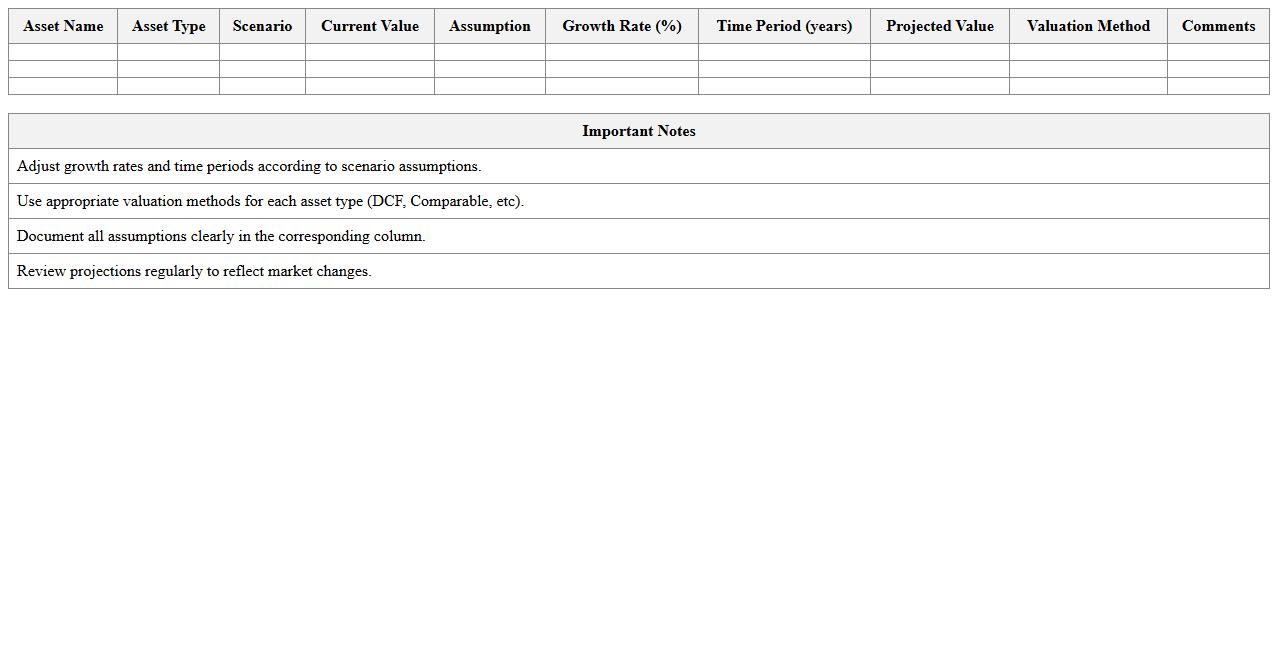Click the note about appropriate valuation methods

click(270, 201)
